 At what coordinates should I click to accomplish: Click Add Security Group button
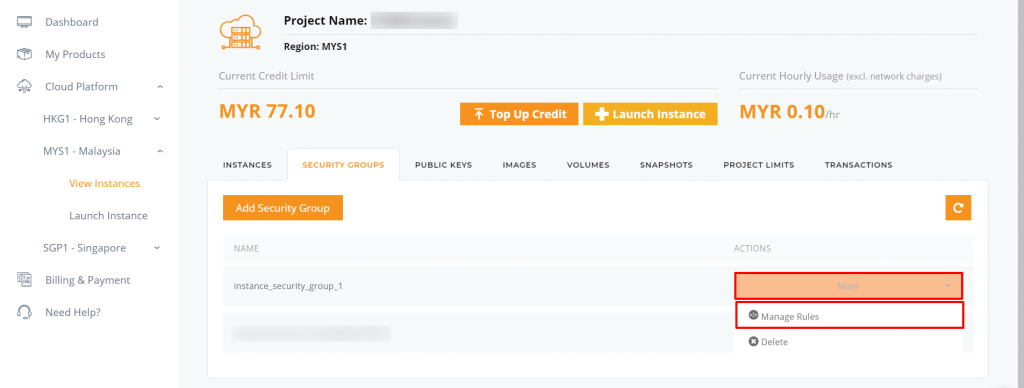pyautogui.click(x=283, y=208)
